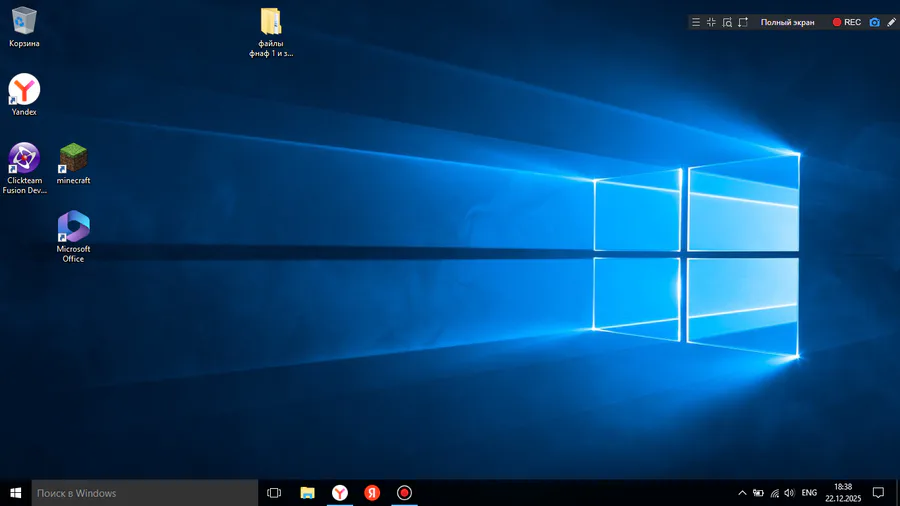
Task: Select the файлы фнаф folder icon
Action: (271, 32)
